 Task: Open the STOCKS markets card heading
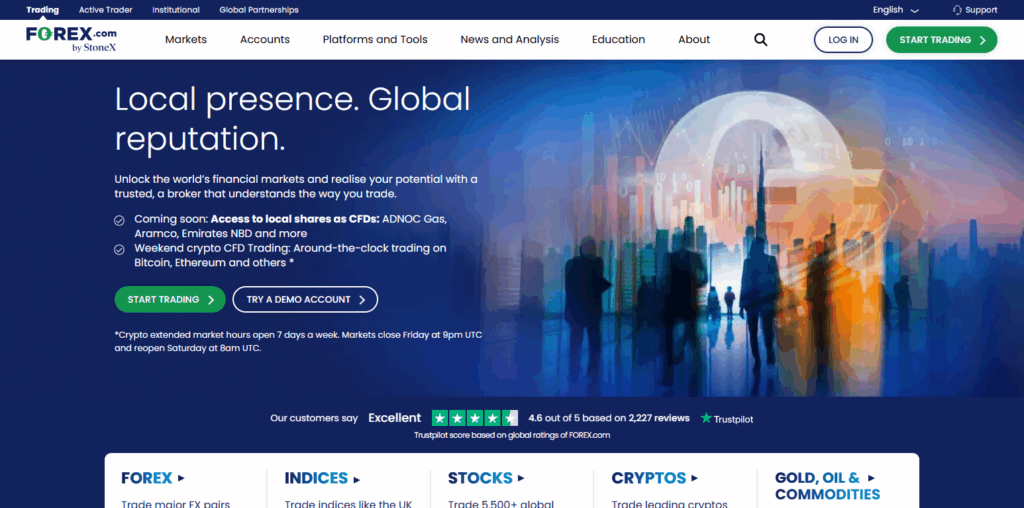click(480, 478)
